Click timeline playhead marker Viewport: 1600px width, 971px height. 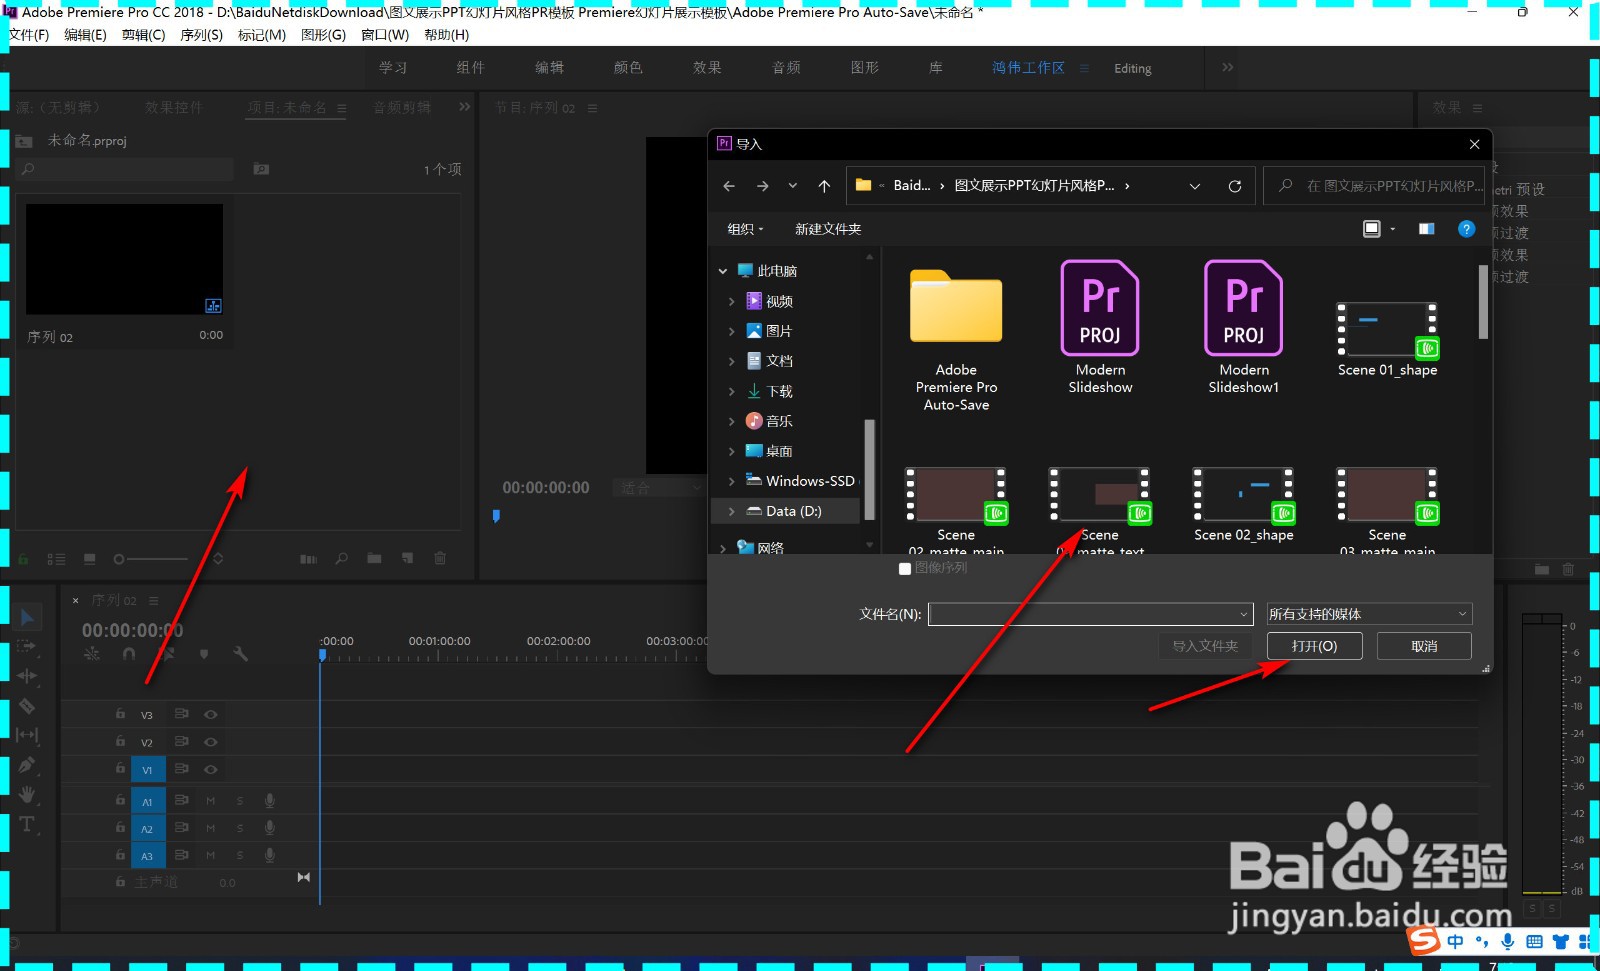[x=322, y=655]
